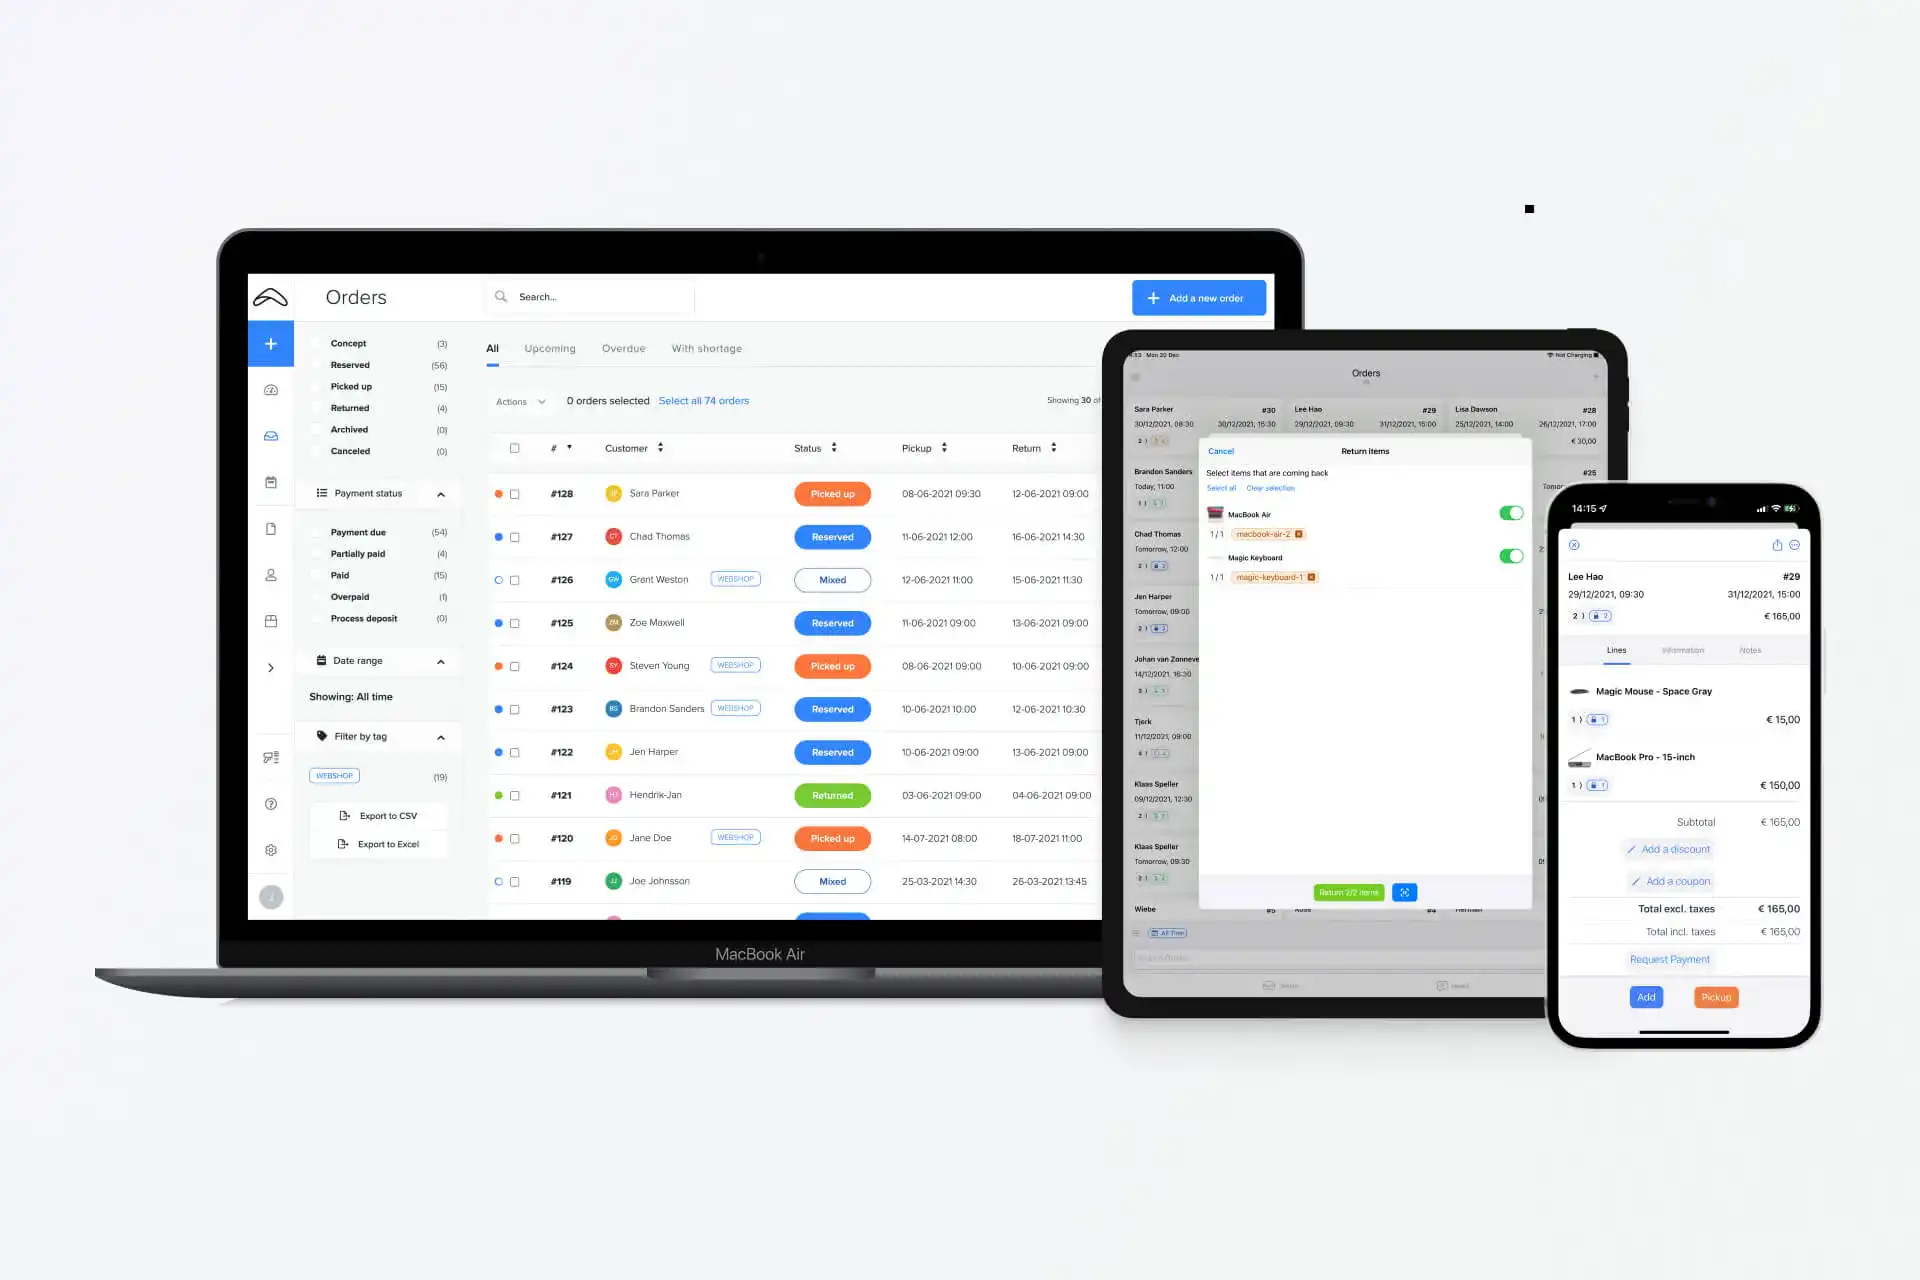Click the plus icon in blue sidebar button

point(270,343)
